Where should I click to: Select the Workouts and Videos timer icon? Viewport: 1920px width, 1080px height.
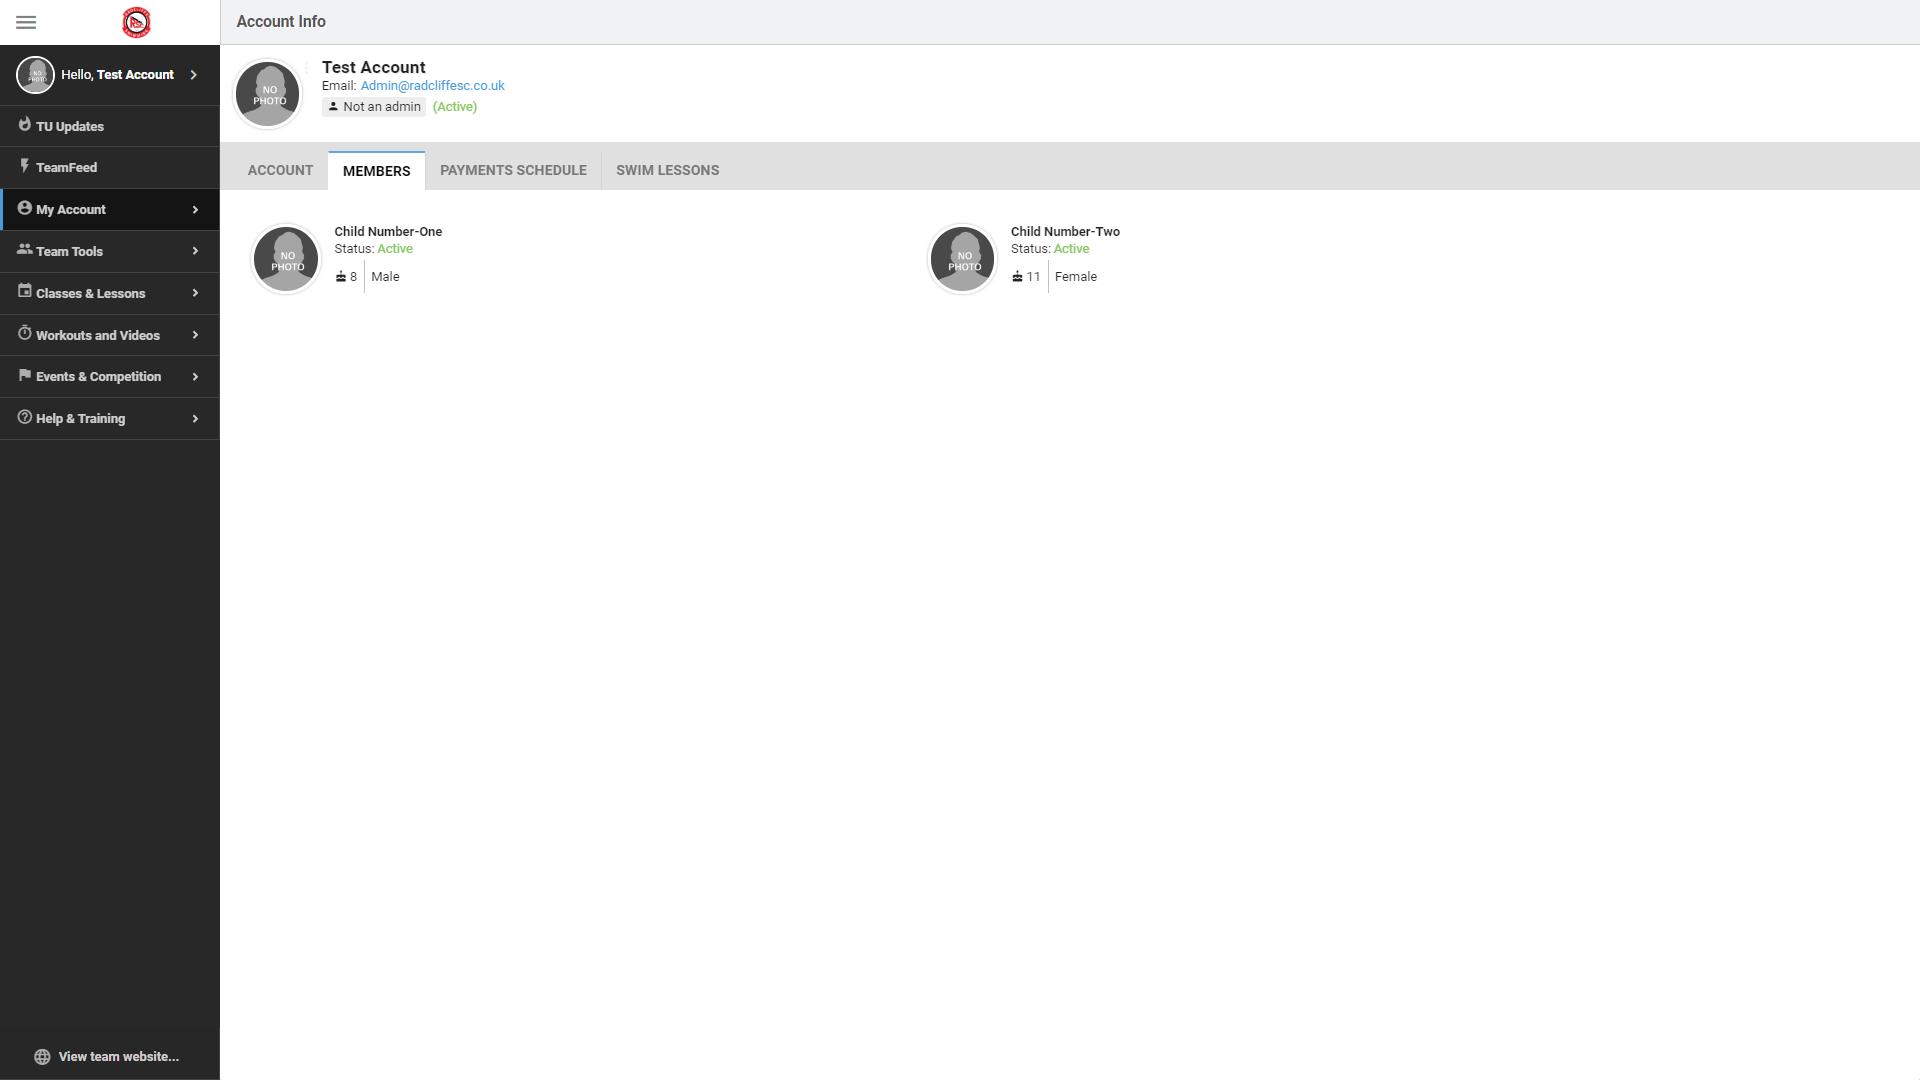pos(23,334)
